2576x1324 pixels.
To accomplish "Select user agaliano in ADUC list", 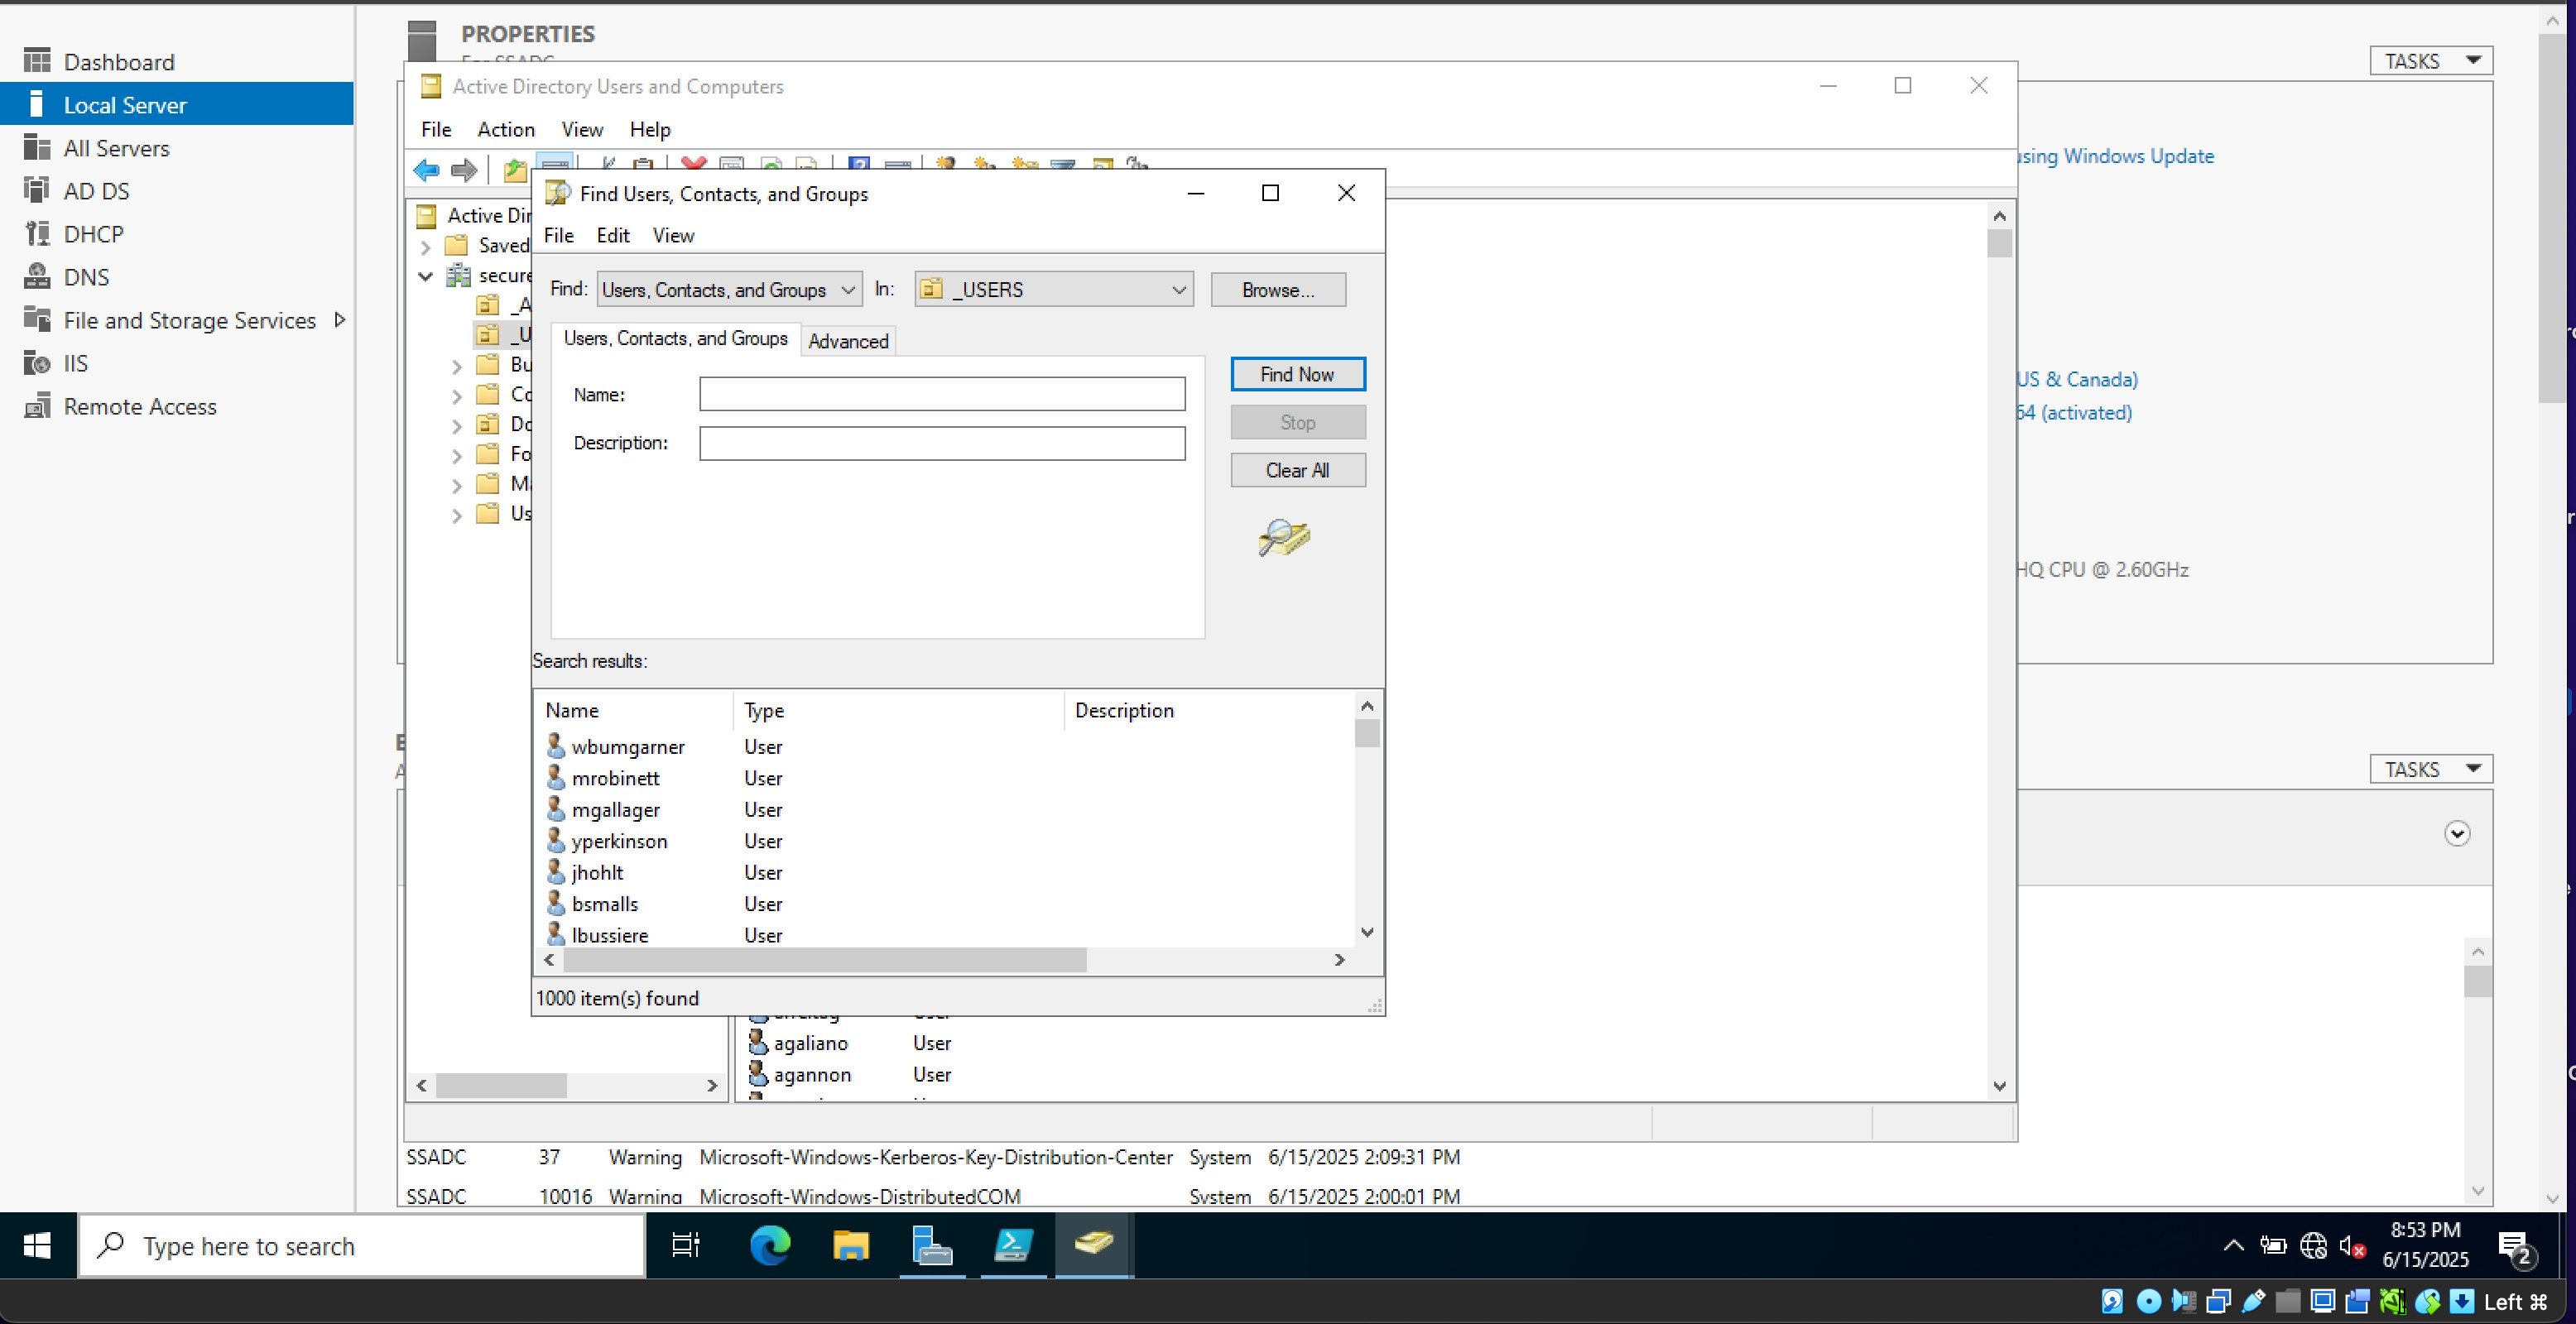I will [x=810, y=1043].
